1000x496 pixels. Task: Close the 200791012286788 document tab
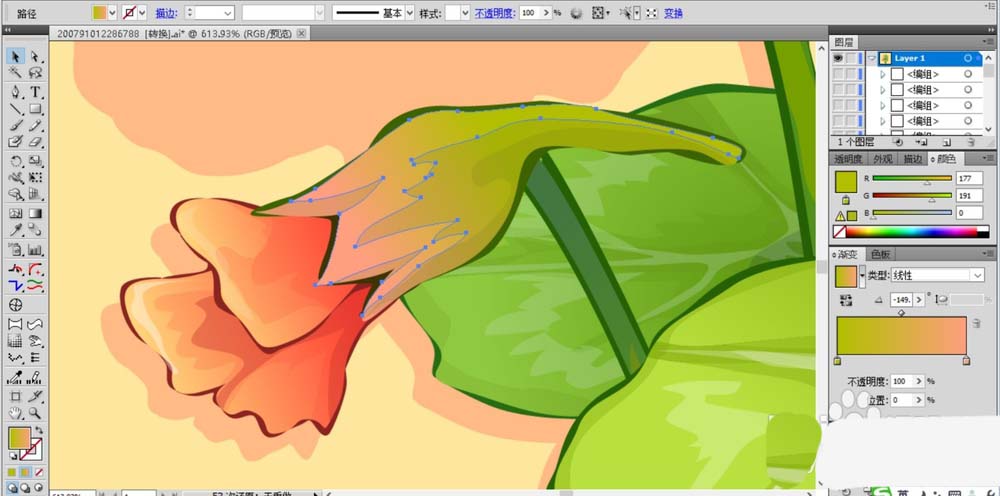click(x=301, y=33)
